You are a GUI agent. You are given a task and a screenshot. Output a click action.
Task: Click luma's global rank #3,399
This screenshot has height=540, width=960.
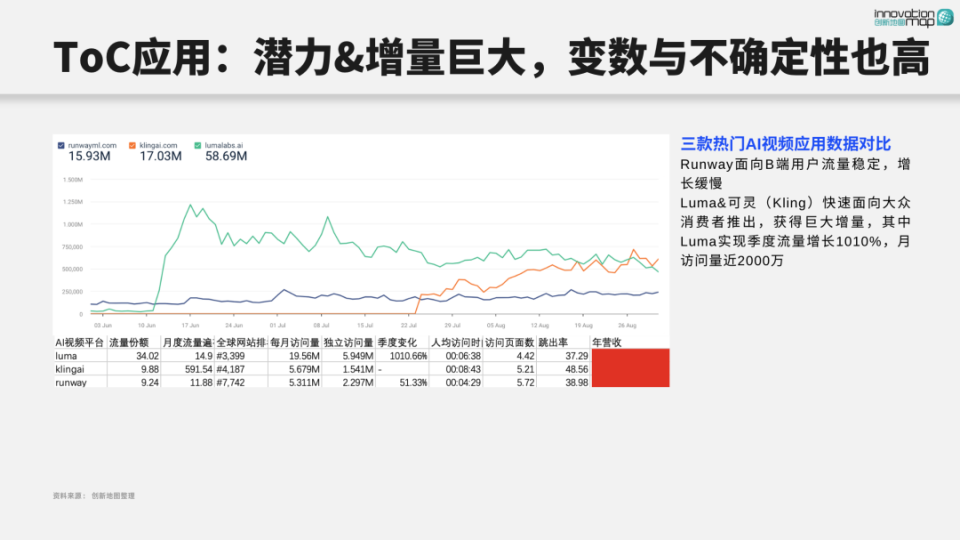(x=231, y=356)
